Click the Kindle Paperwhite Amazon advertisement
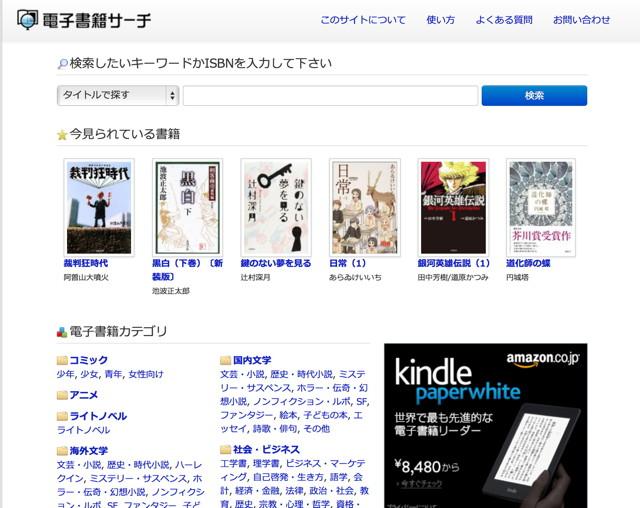640x508 pixels. coord(486,426)
